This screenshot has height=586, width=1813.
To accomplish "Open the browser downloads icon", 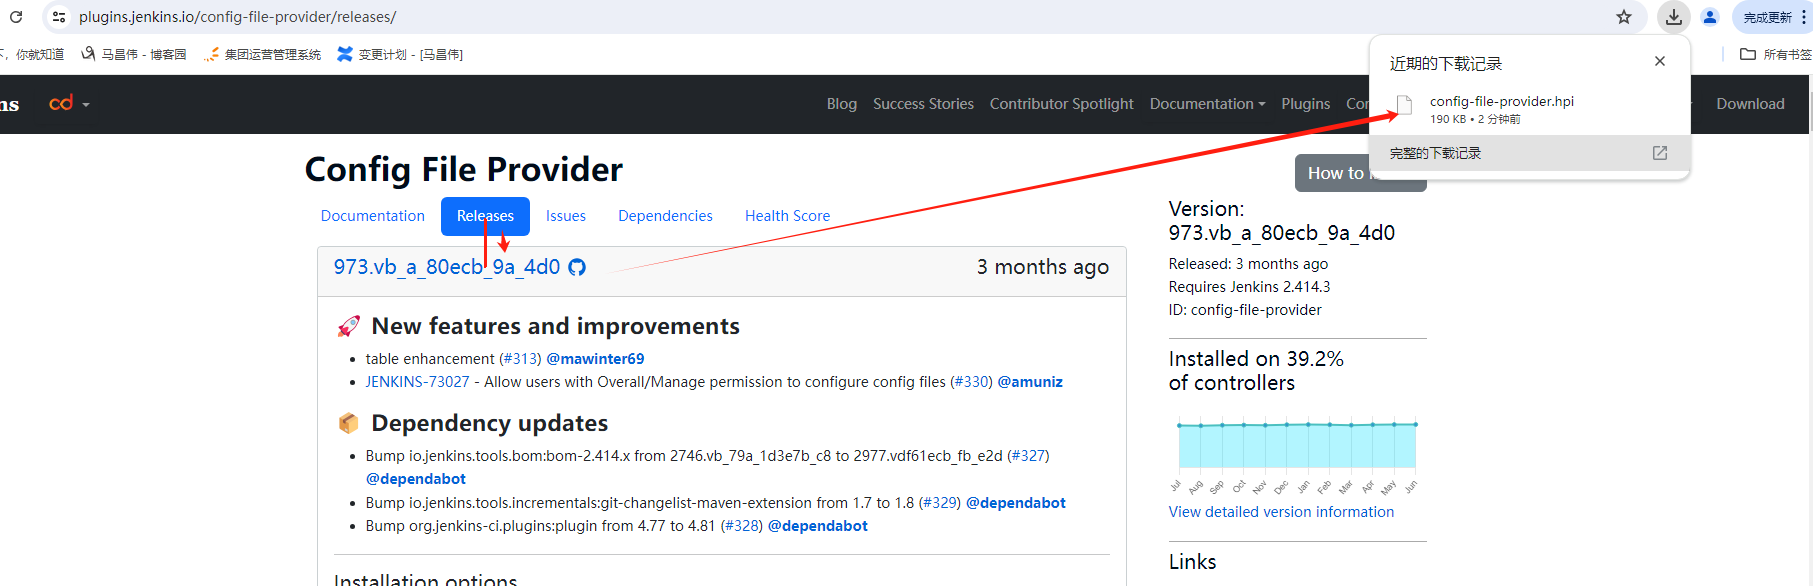I will coord(1674,17).
